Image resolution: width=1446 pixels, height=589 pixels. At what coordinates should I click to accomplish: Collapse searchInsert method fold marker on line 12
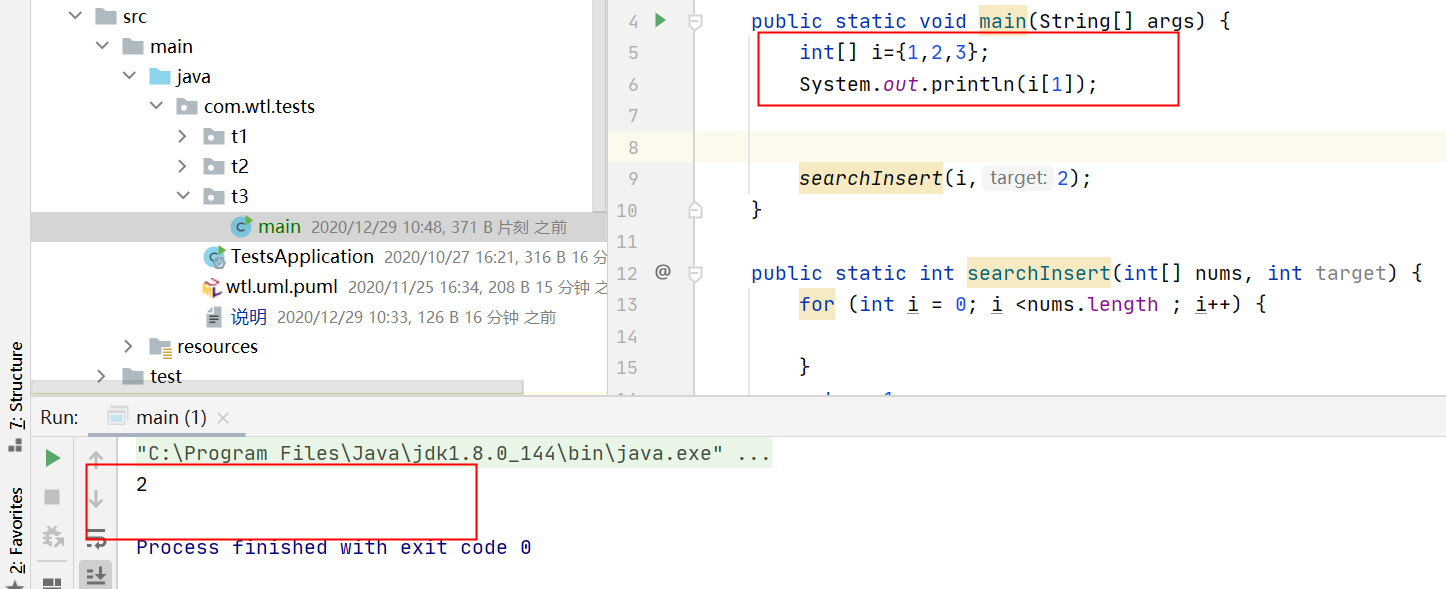[x=696, y=273]
